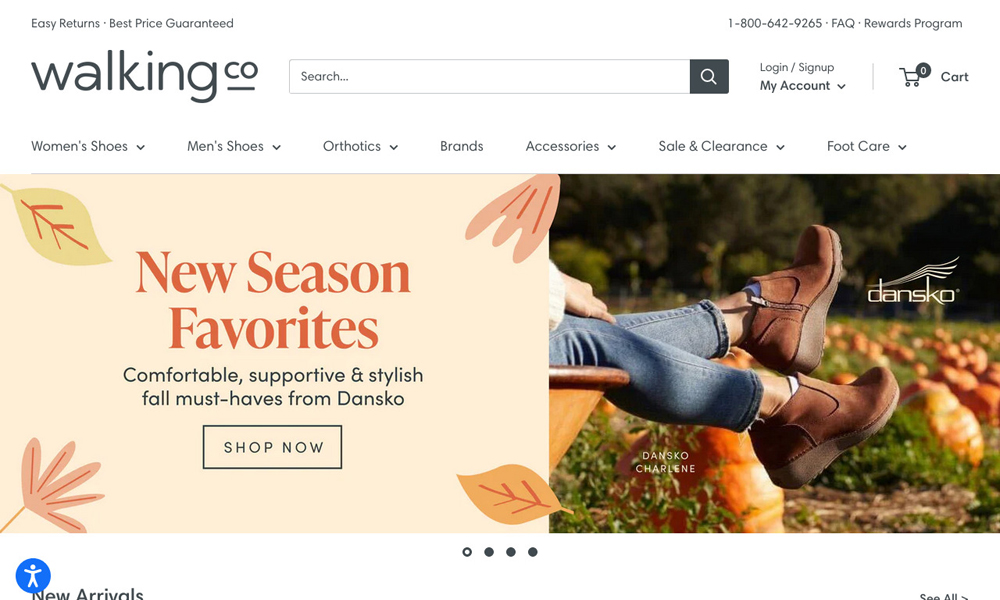Open the accessibility widget icon
This screenshot has height=600, width=1000.
[x=33, y=576]
